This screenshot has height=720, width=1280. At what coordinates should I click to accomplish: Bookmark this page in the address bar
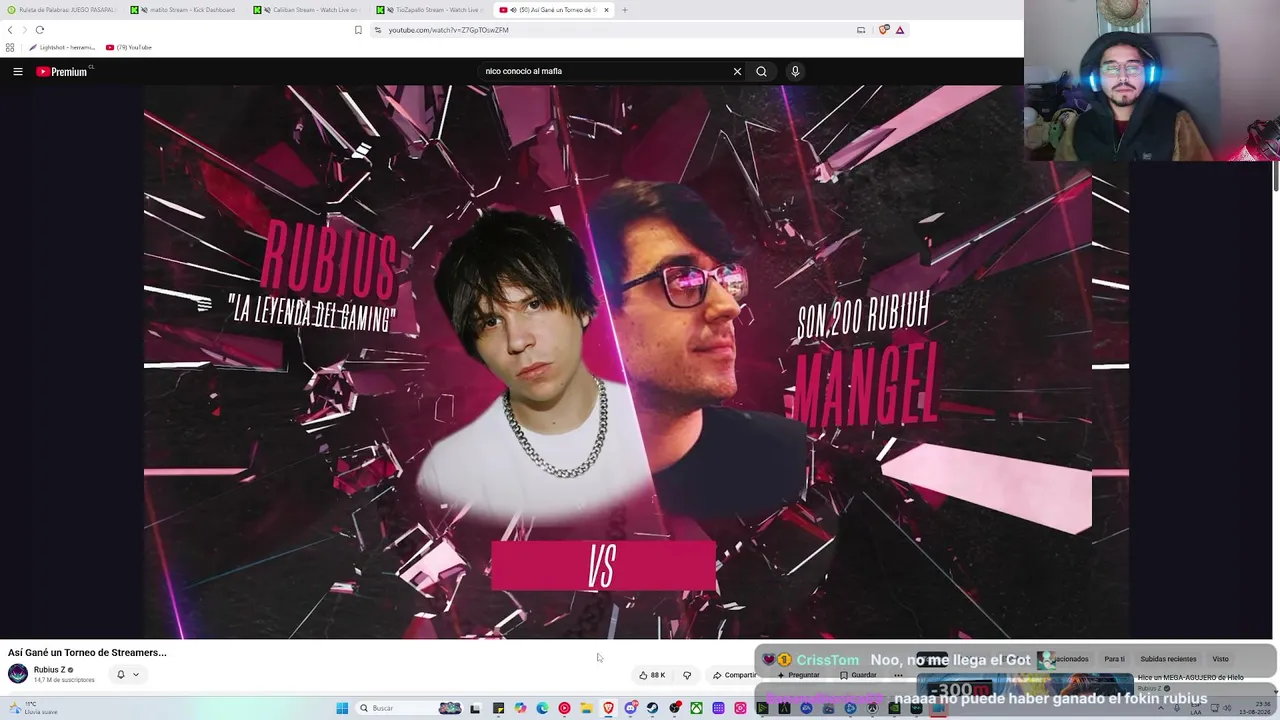coord(358,30)
